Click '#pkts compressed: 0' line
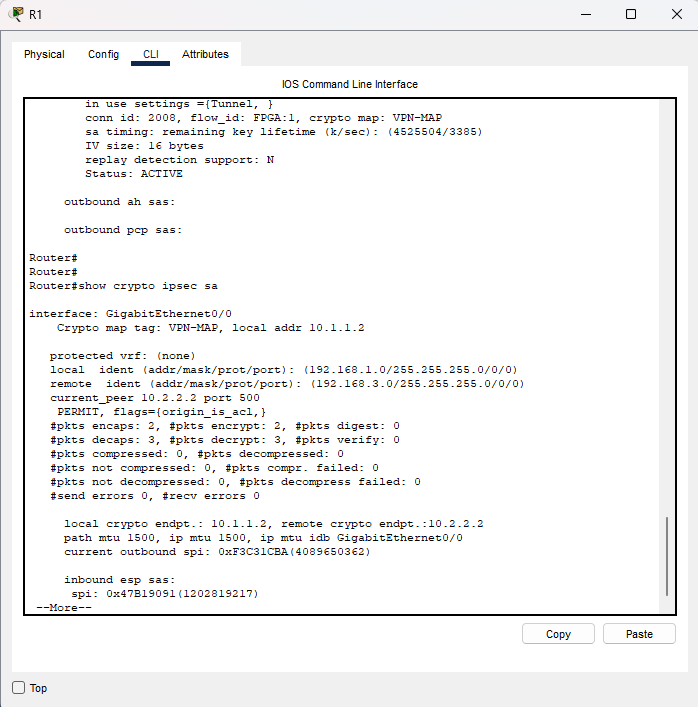Image resolution: width=698 pixels, height=707 pixels. pyautogui.click(x=197, y=454)
